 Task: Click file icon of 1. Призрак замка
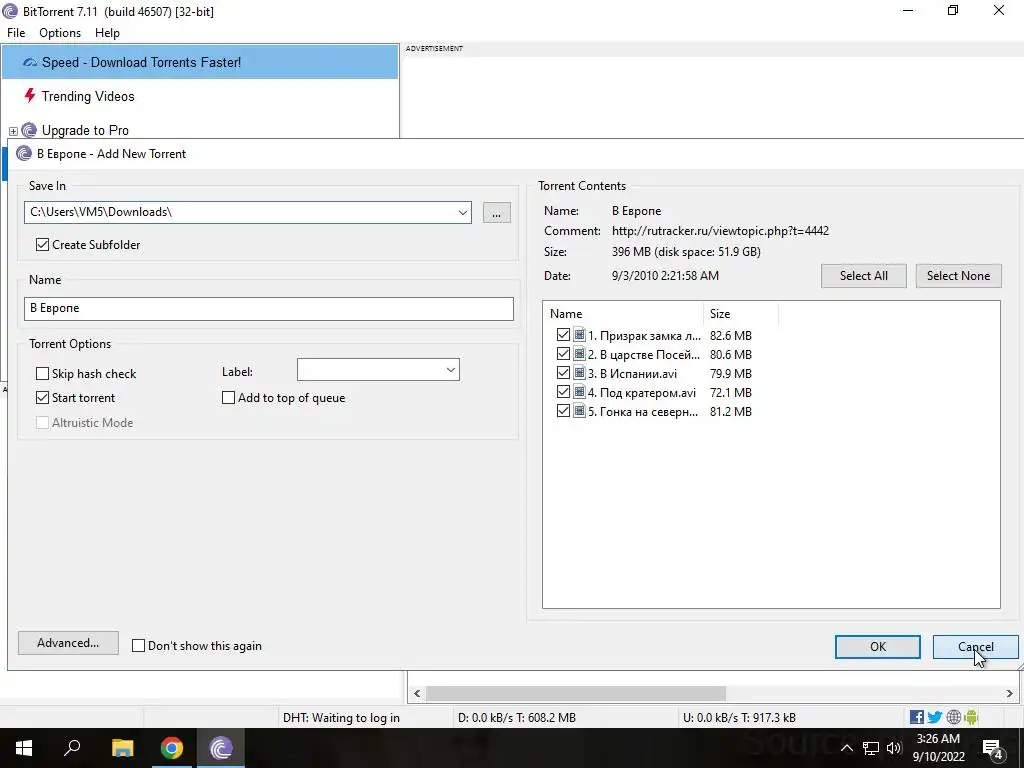click(579, 335)
